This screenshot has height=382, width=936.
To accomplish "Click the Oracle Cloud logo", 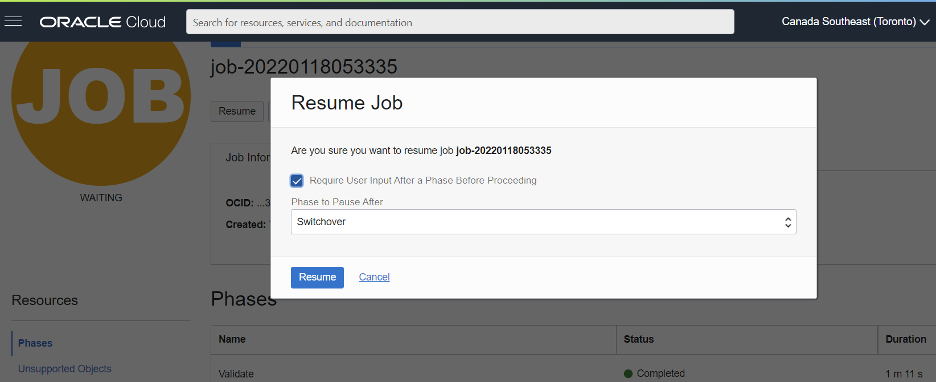I will [103, 22].
